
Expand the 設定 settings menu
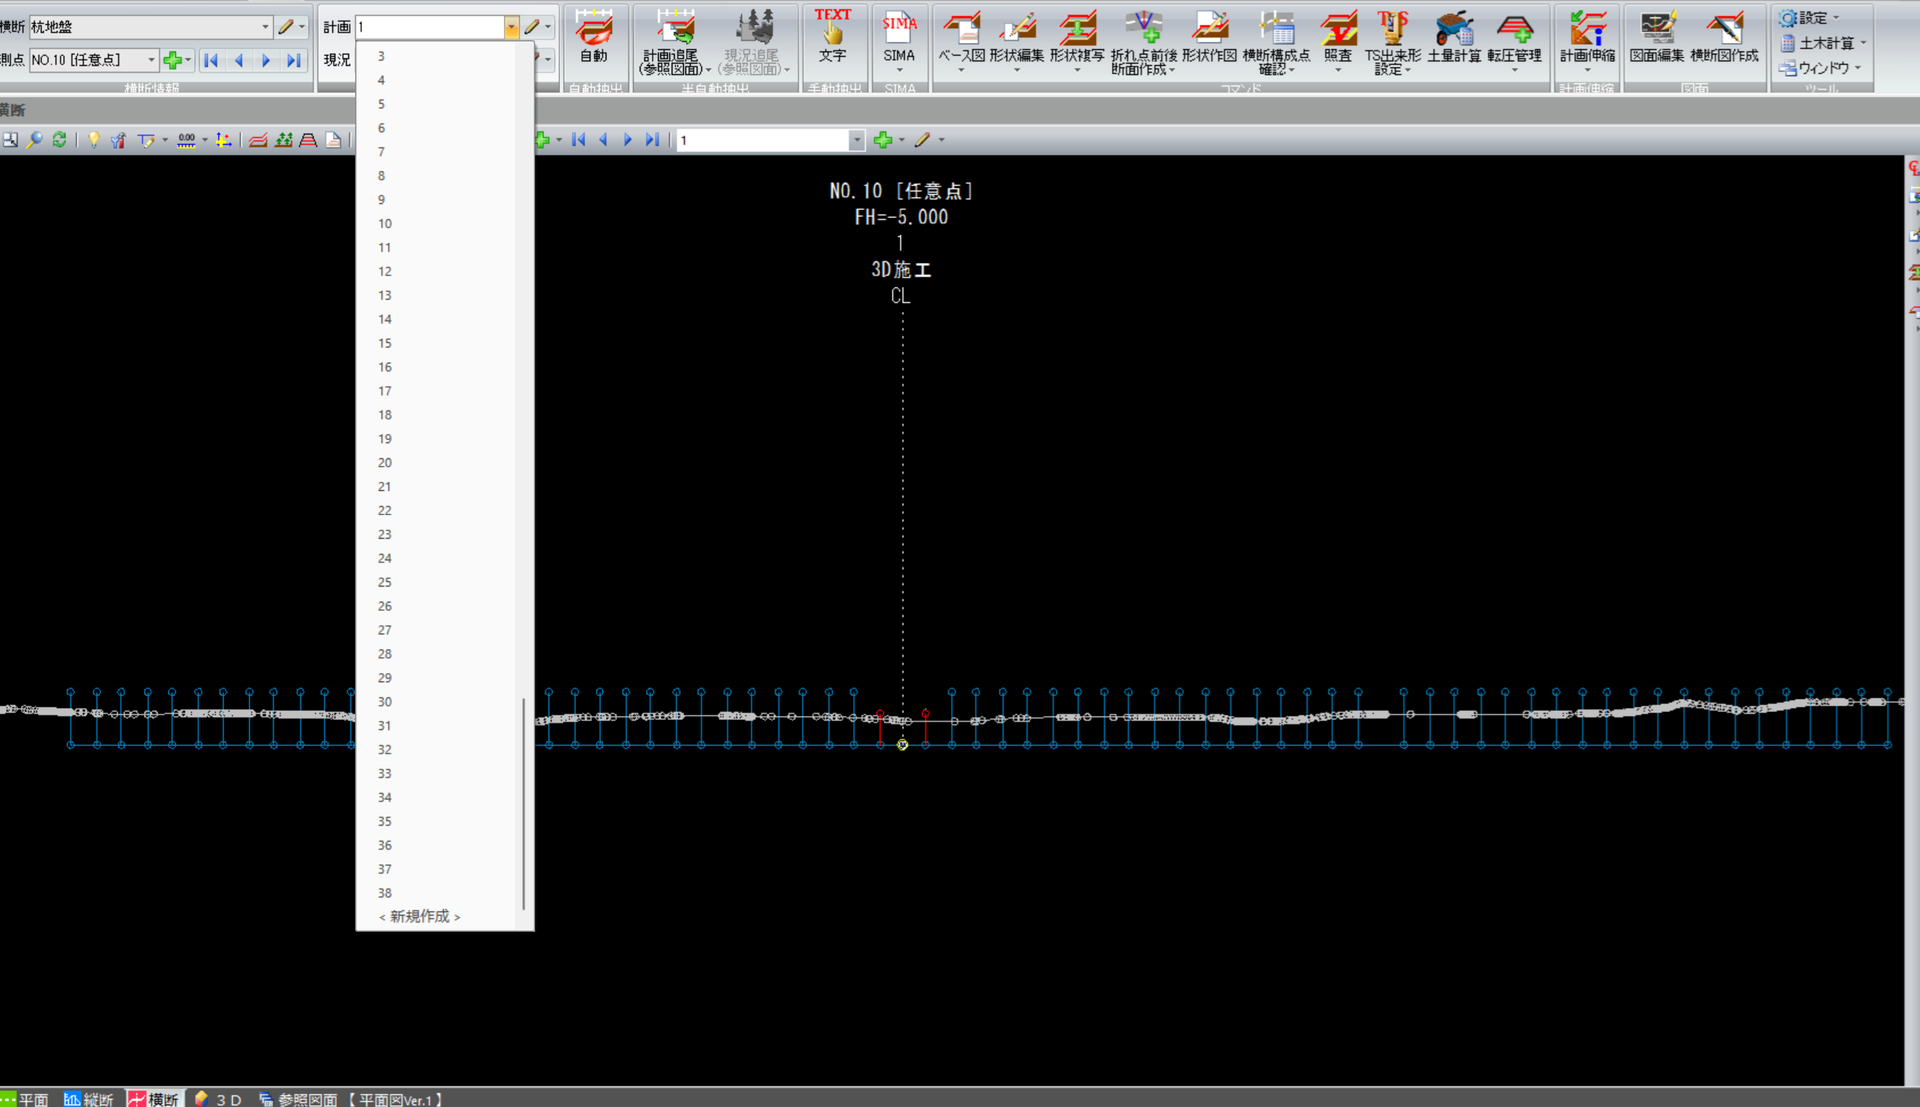[1811, 18]
